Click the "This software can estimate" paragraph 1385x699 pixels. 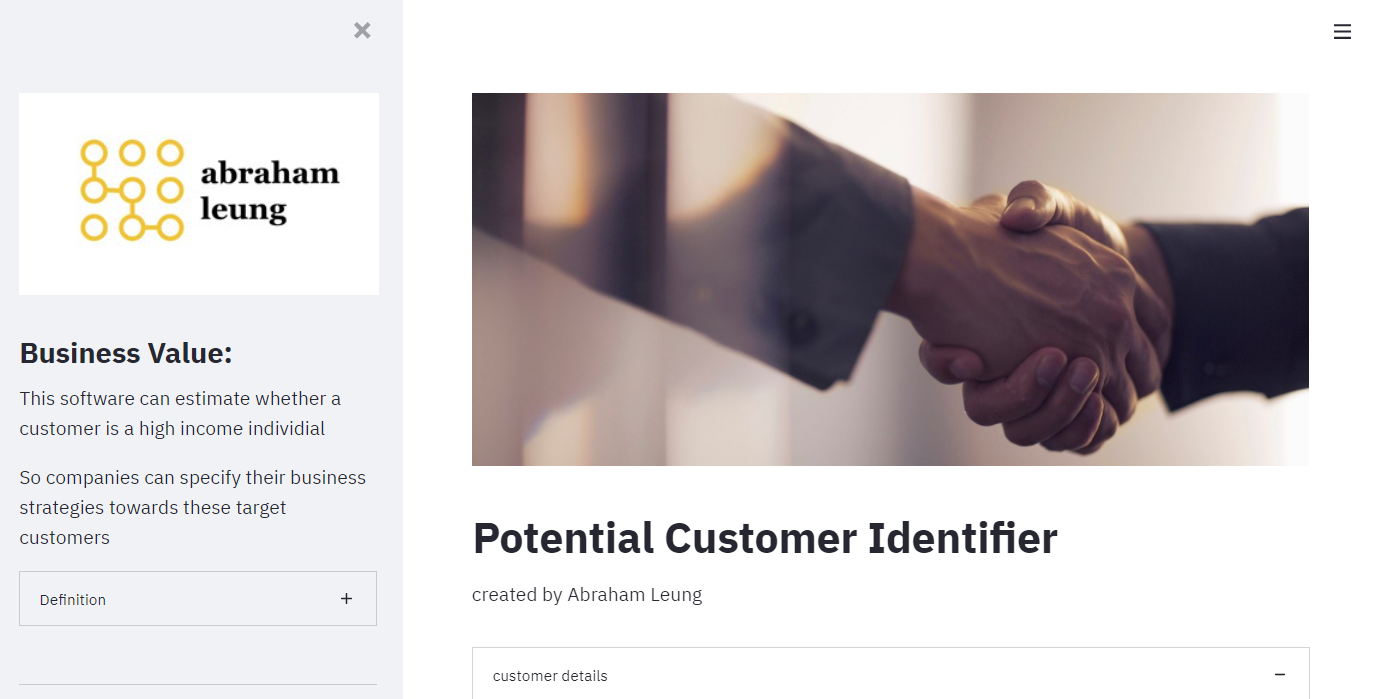[x=180, y=413]
